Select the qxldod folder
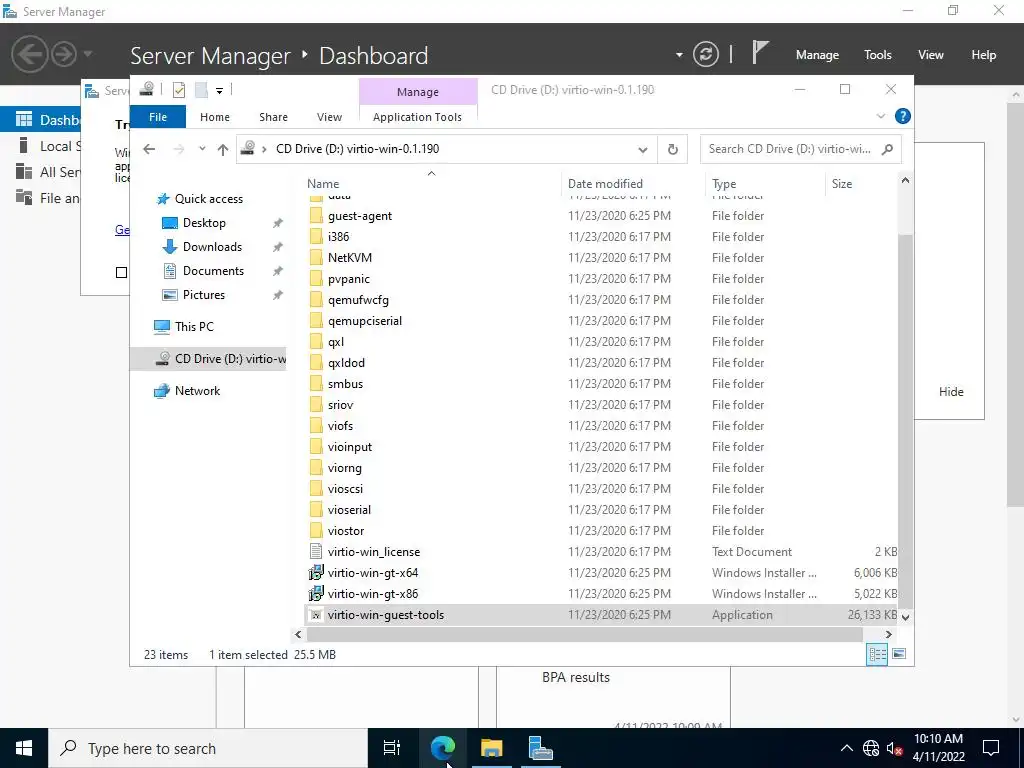 tap(346, 362)
